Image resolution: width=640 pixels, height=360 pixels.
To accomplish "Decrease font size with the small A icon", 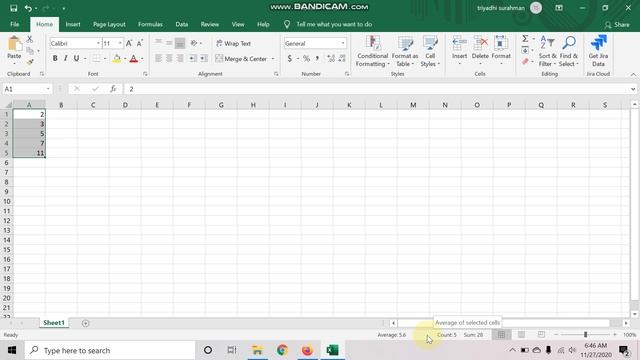I will 140,43.
